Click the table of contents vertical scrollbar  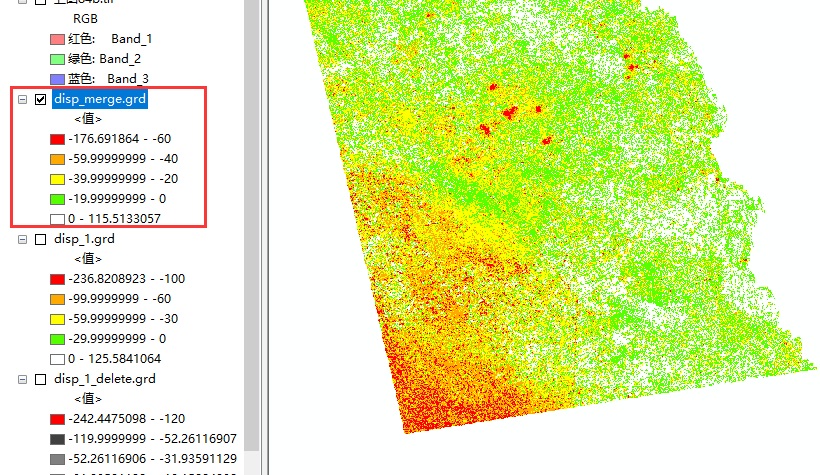click(252, 225)
